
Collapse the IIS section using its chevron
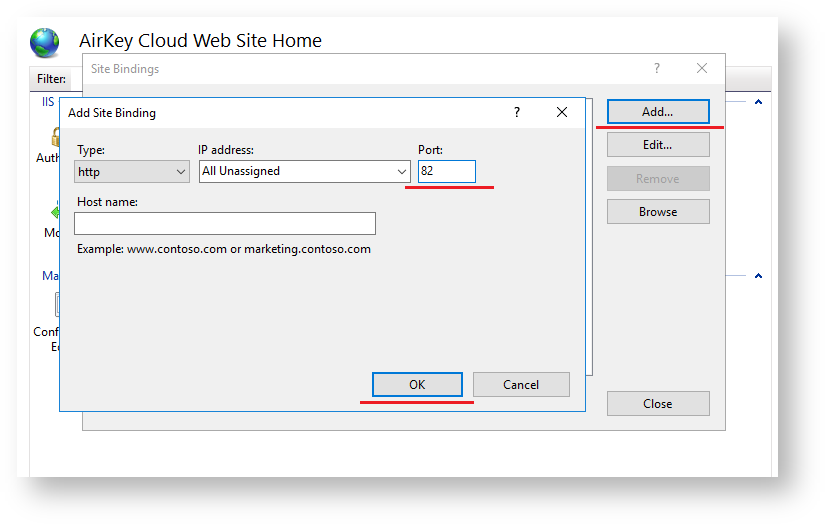pos(758,102)
